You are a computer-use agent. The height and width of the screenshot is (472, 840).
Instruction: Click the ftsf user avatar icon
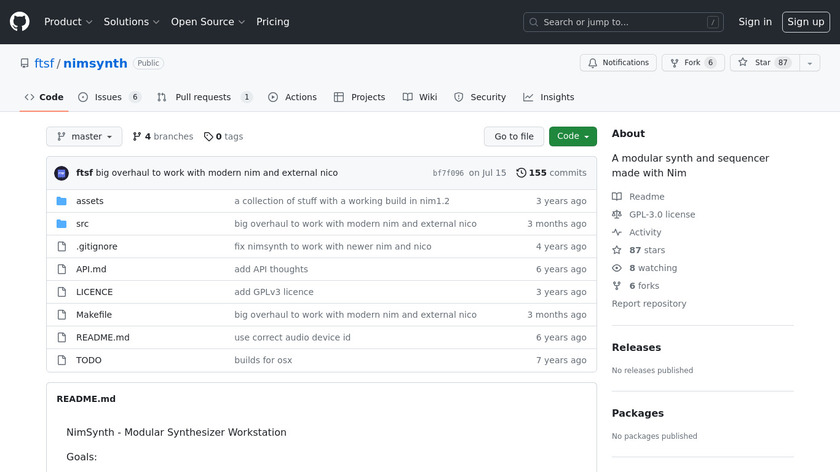(61, 173)
